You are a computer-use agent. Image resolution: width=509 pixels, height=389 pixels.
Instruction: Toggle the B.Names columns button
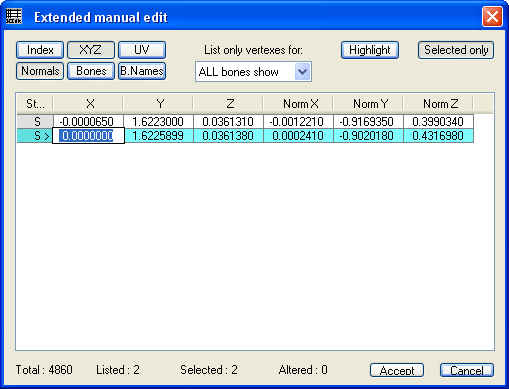pyautogui.click(x=142, y=71)
